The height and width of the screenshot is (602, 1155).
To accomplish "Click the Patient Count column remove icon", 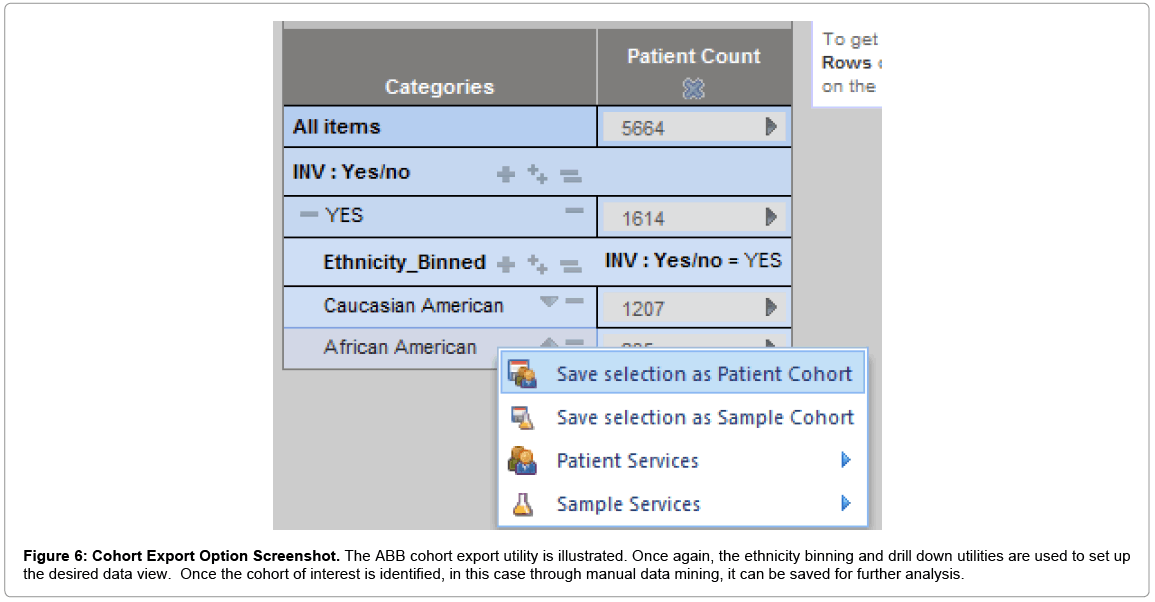I will point(693,89).
